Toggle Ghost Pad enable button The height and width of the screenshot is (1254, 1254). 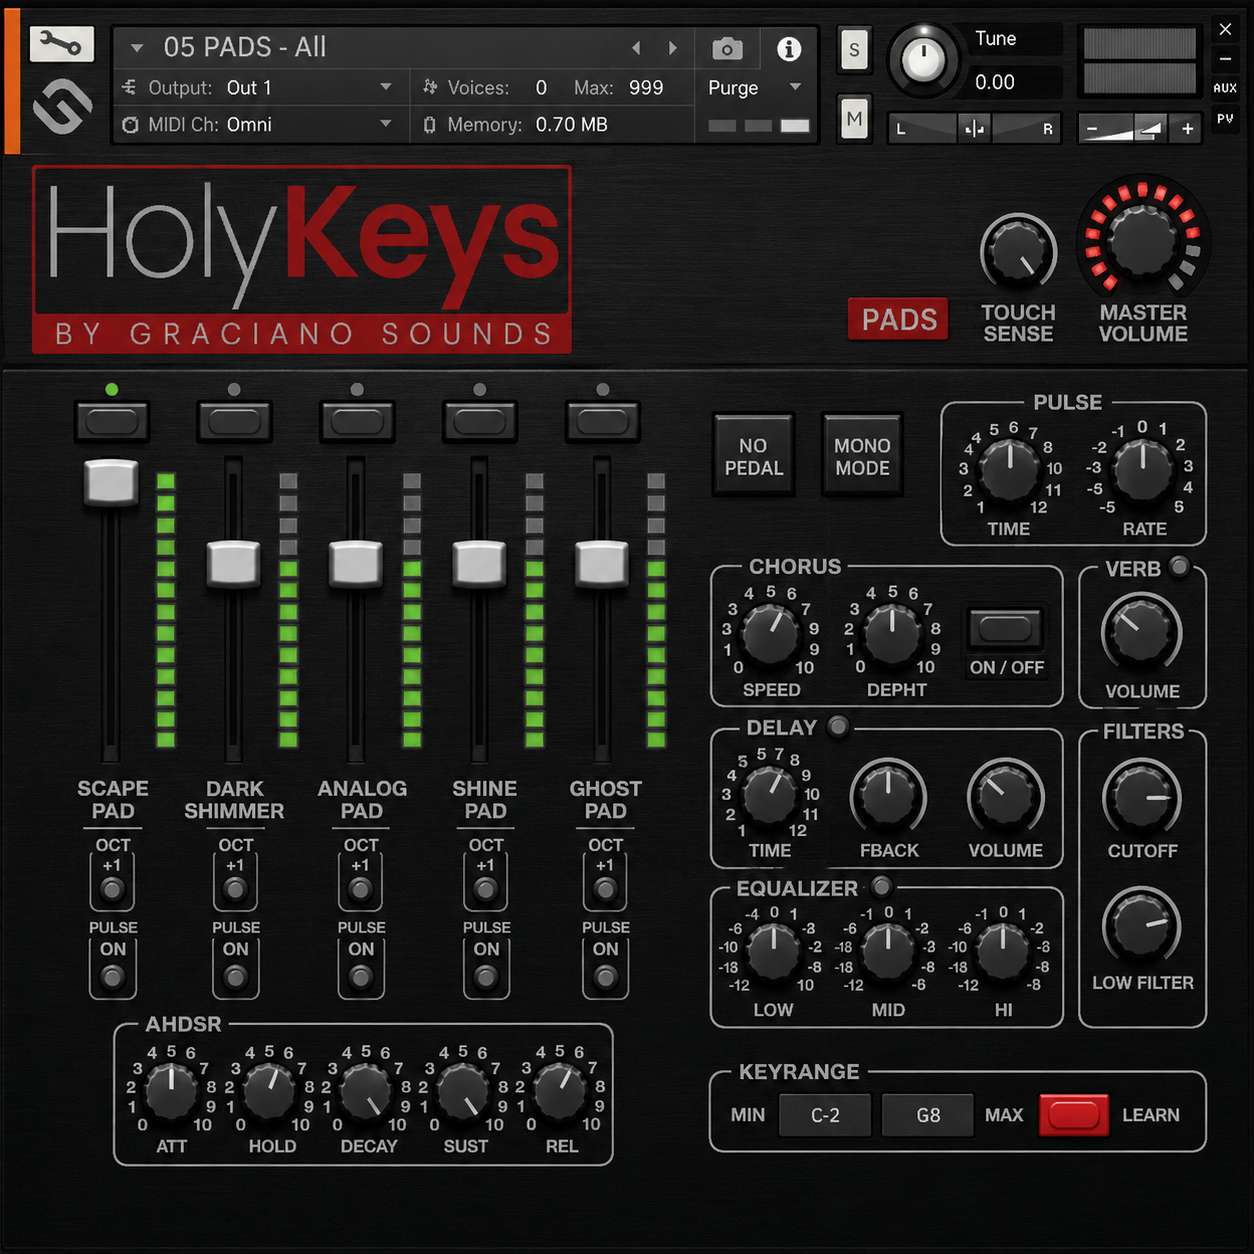(x=602, y=422)
